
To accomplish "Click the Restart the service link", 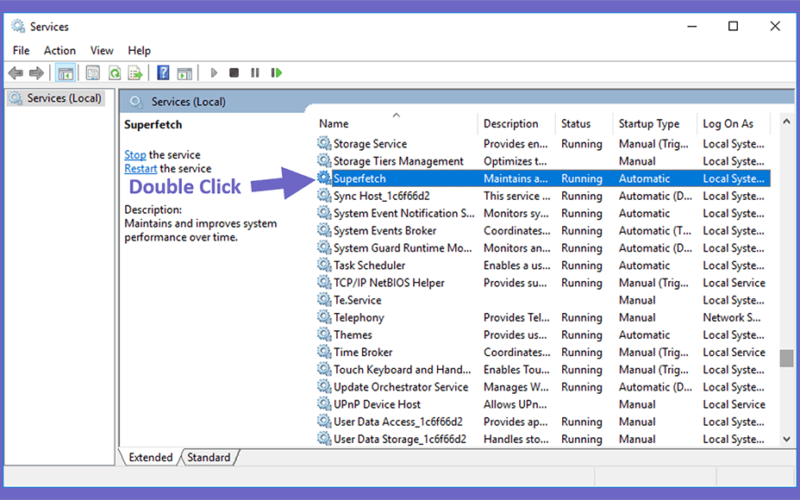I will pos(140,168).
